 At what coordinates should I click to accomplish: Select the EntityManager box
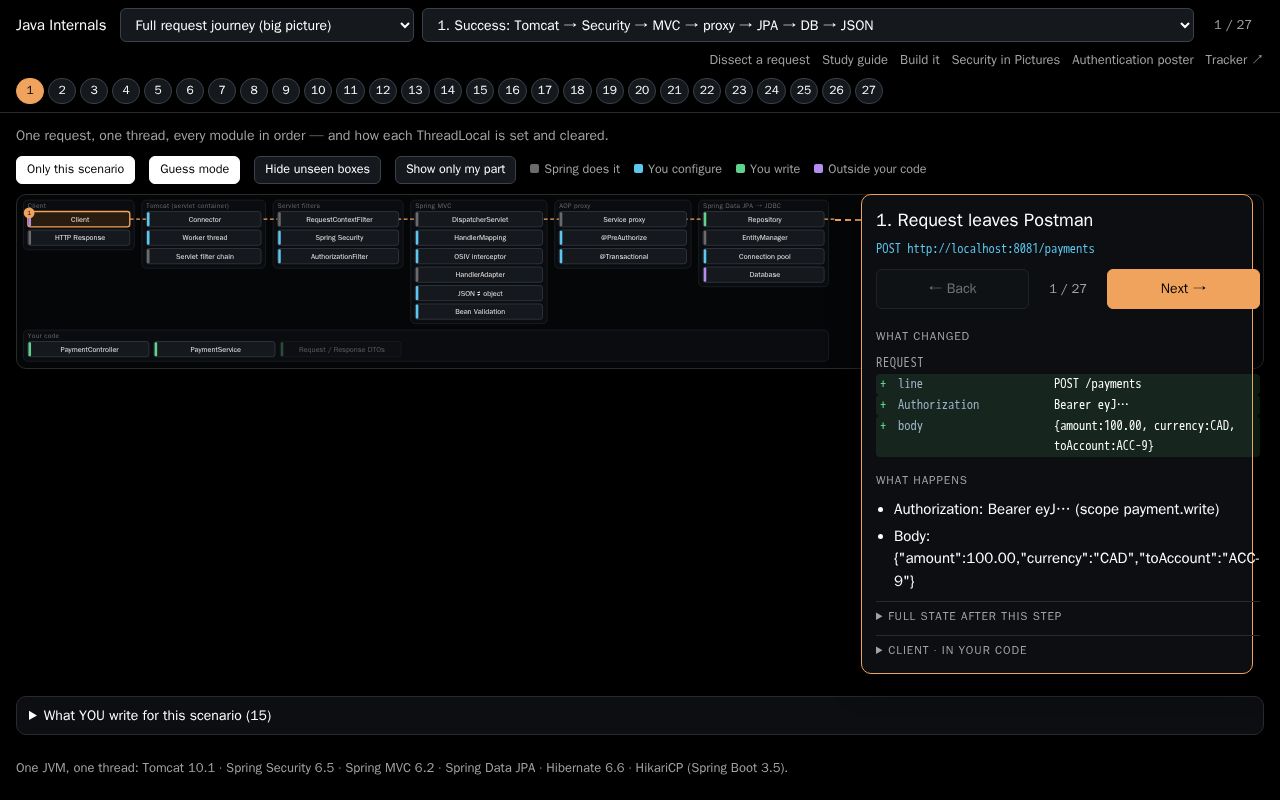point(764,238)
